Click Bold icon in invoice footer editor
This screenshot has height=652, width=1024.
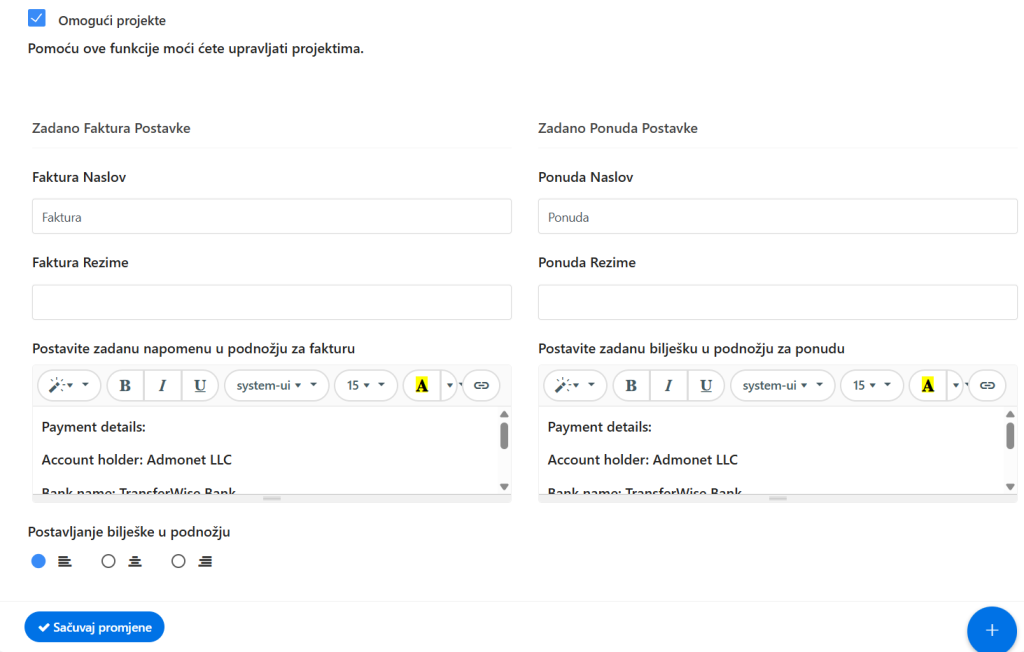click(125, 385)
